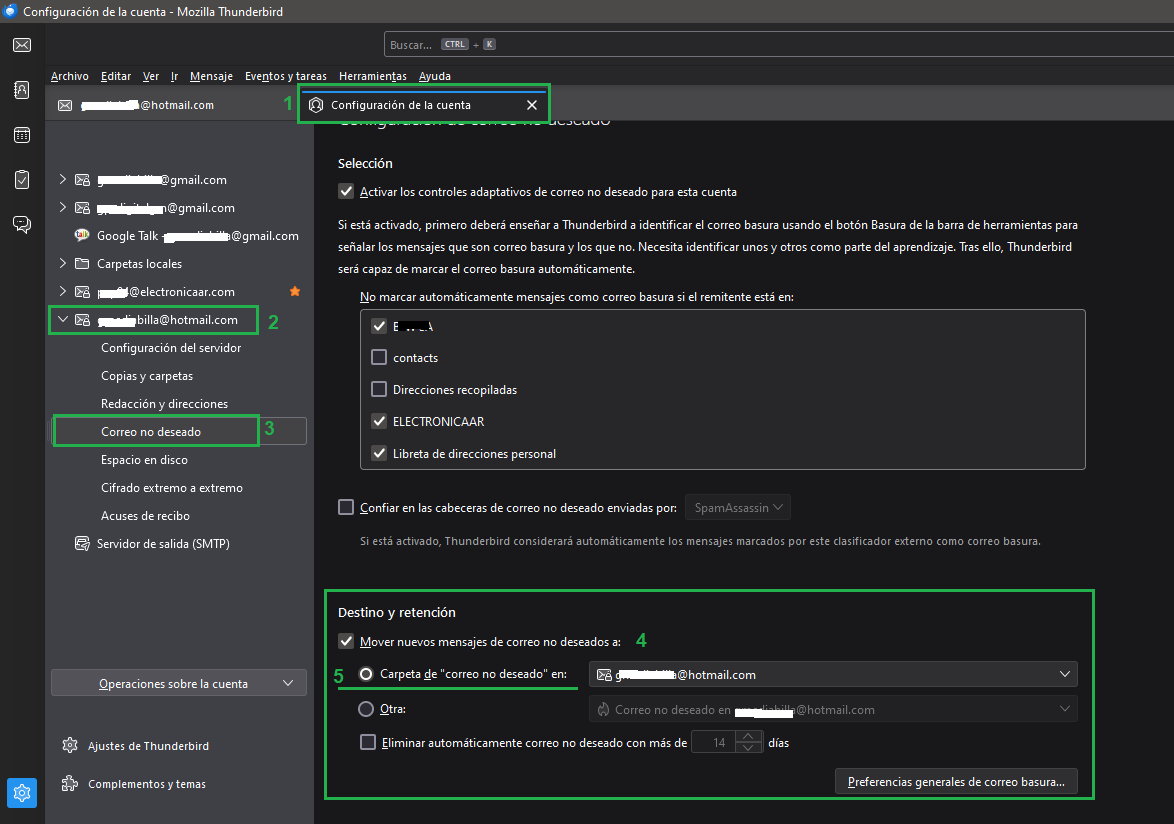Enable Eliminar automáticamente correo no deseado checkbox
The width and height of the screenshot is (1174, 824).
point(368,742)
